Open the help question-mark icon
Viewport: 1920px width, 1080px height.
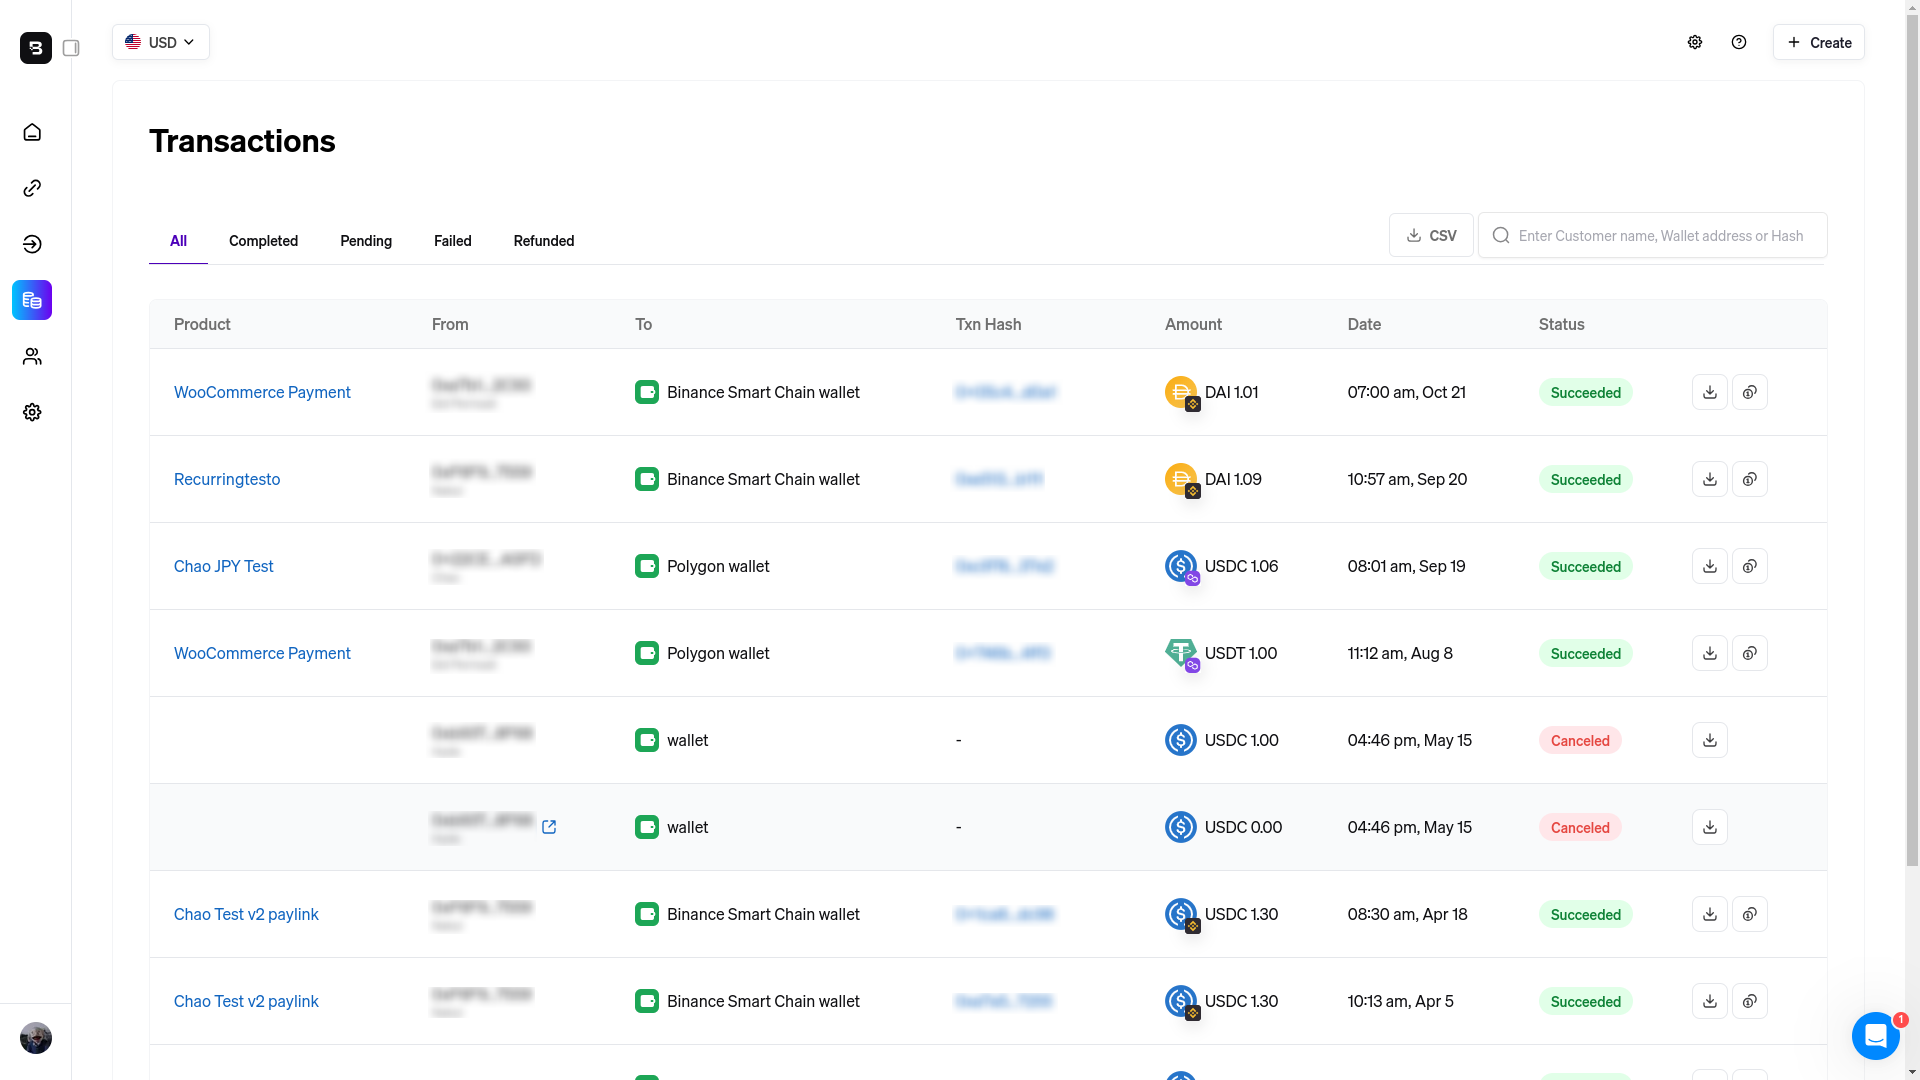tap(1739, 42)
